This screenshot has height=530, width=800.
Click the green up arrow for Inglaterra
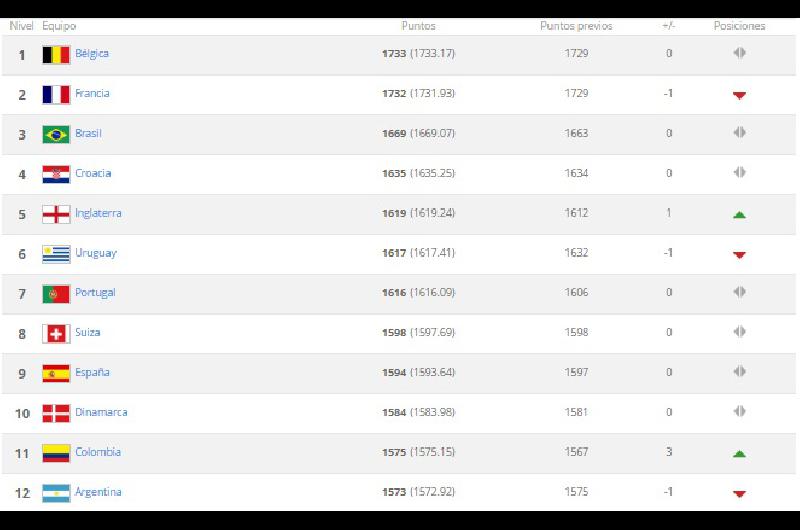pyautogui.click(x=739, y=214)
